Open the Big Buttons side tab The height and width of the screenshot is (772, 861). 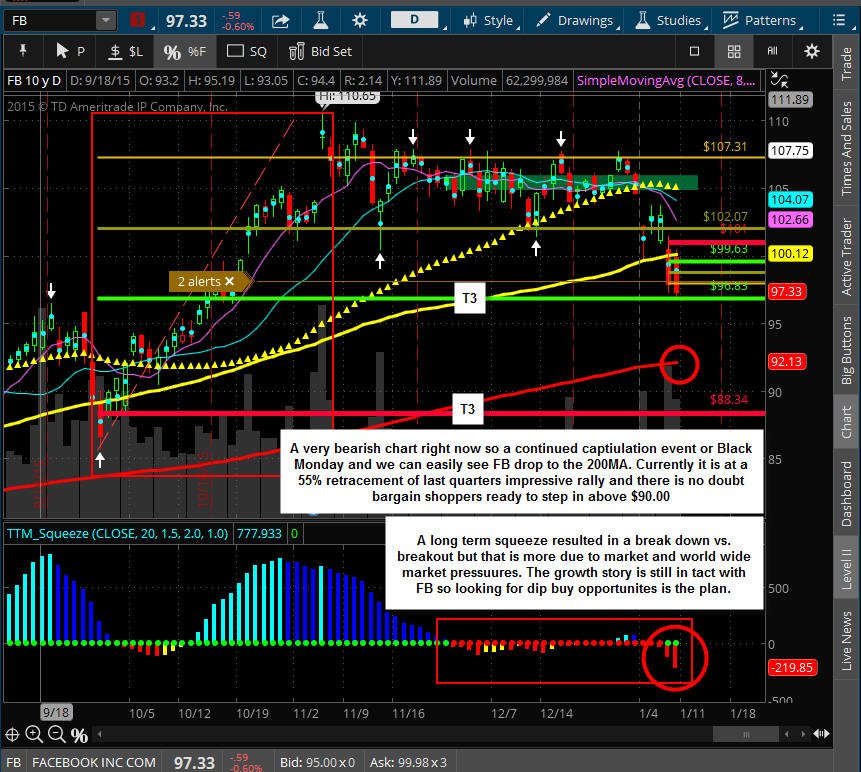[x=847, y=350]
